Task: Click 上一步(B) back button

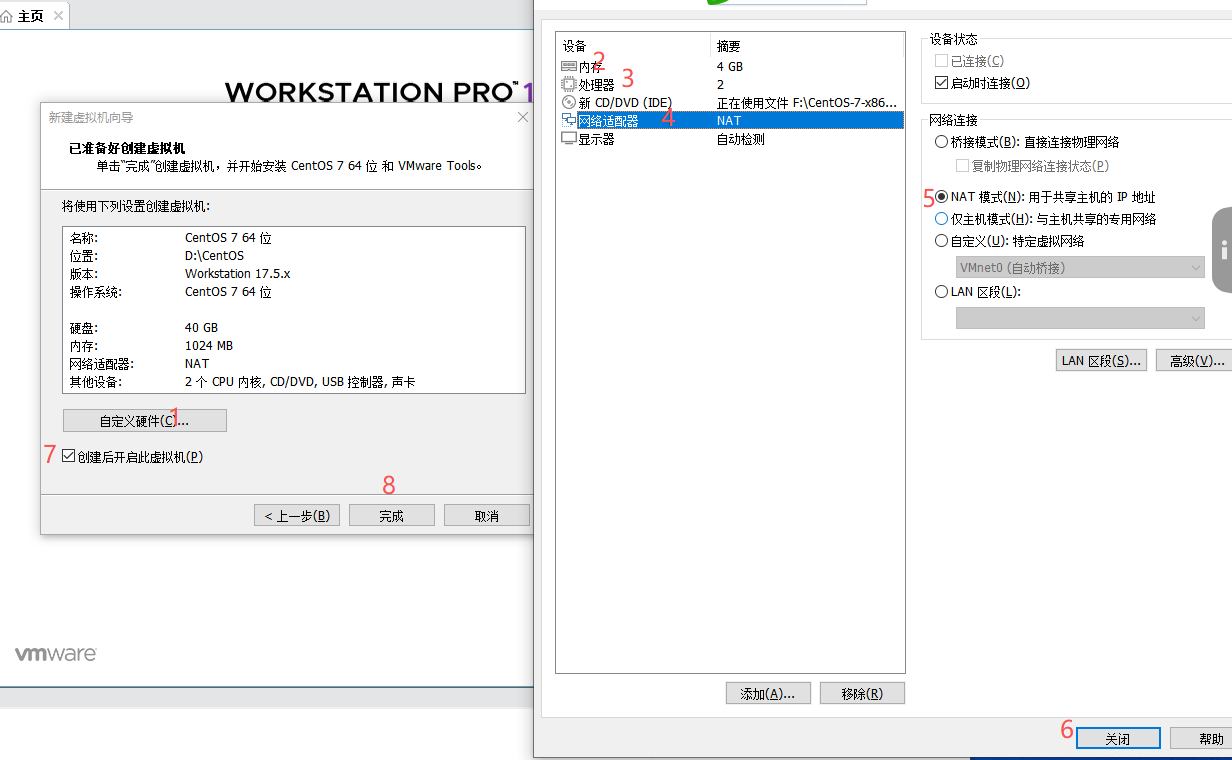Action: [297, 516]
